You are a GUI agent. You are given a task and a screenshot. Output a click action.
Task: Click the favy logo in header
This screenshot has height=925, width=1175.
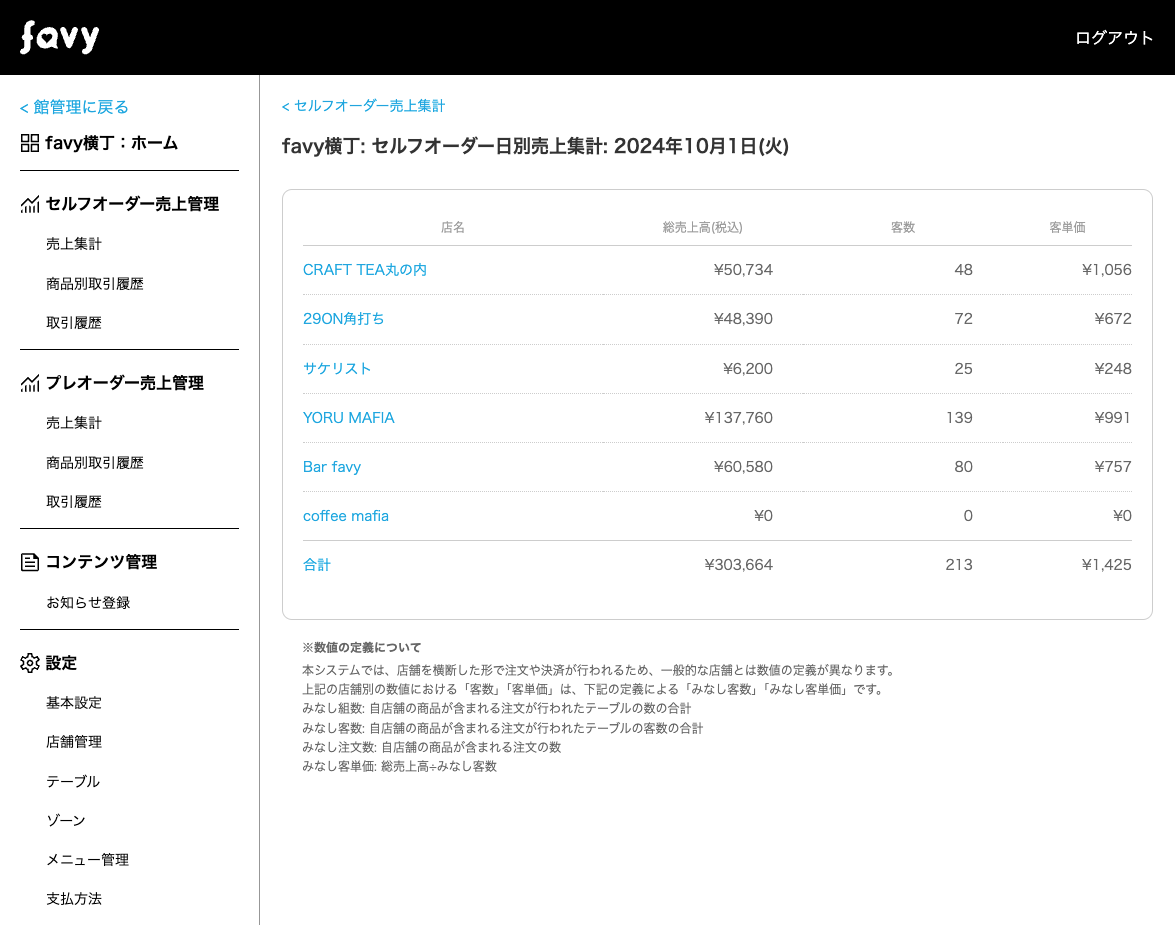(59, 37)
